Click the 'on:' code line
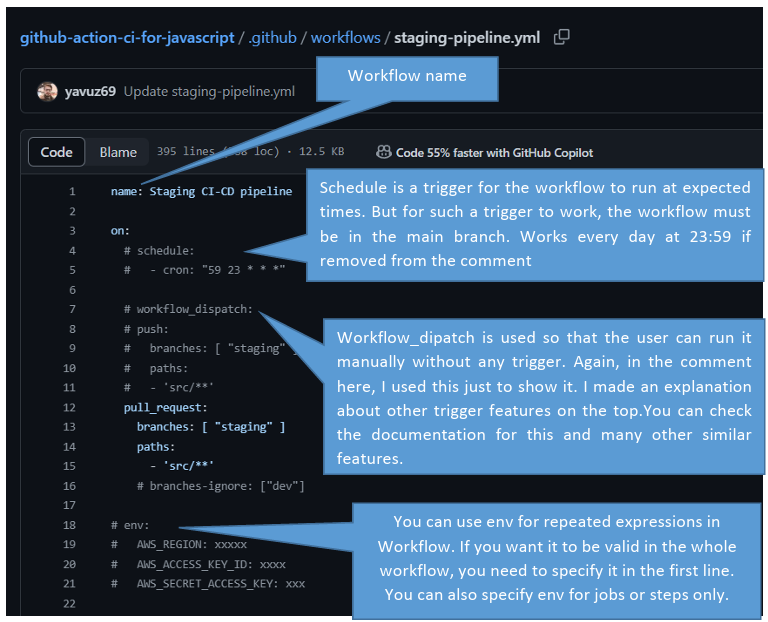 point(120,231)
